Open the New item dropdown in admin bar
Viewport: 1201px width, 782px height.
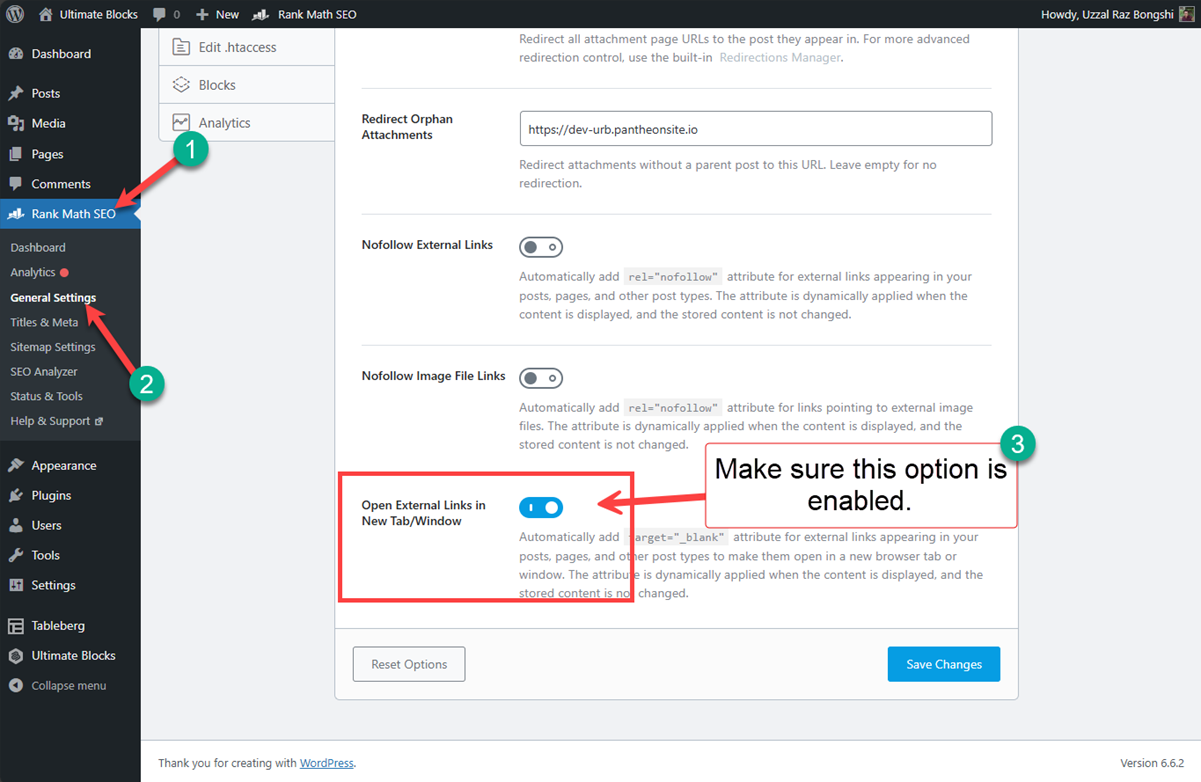(216, 13)
